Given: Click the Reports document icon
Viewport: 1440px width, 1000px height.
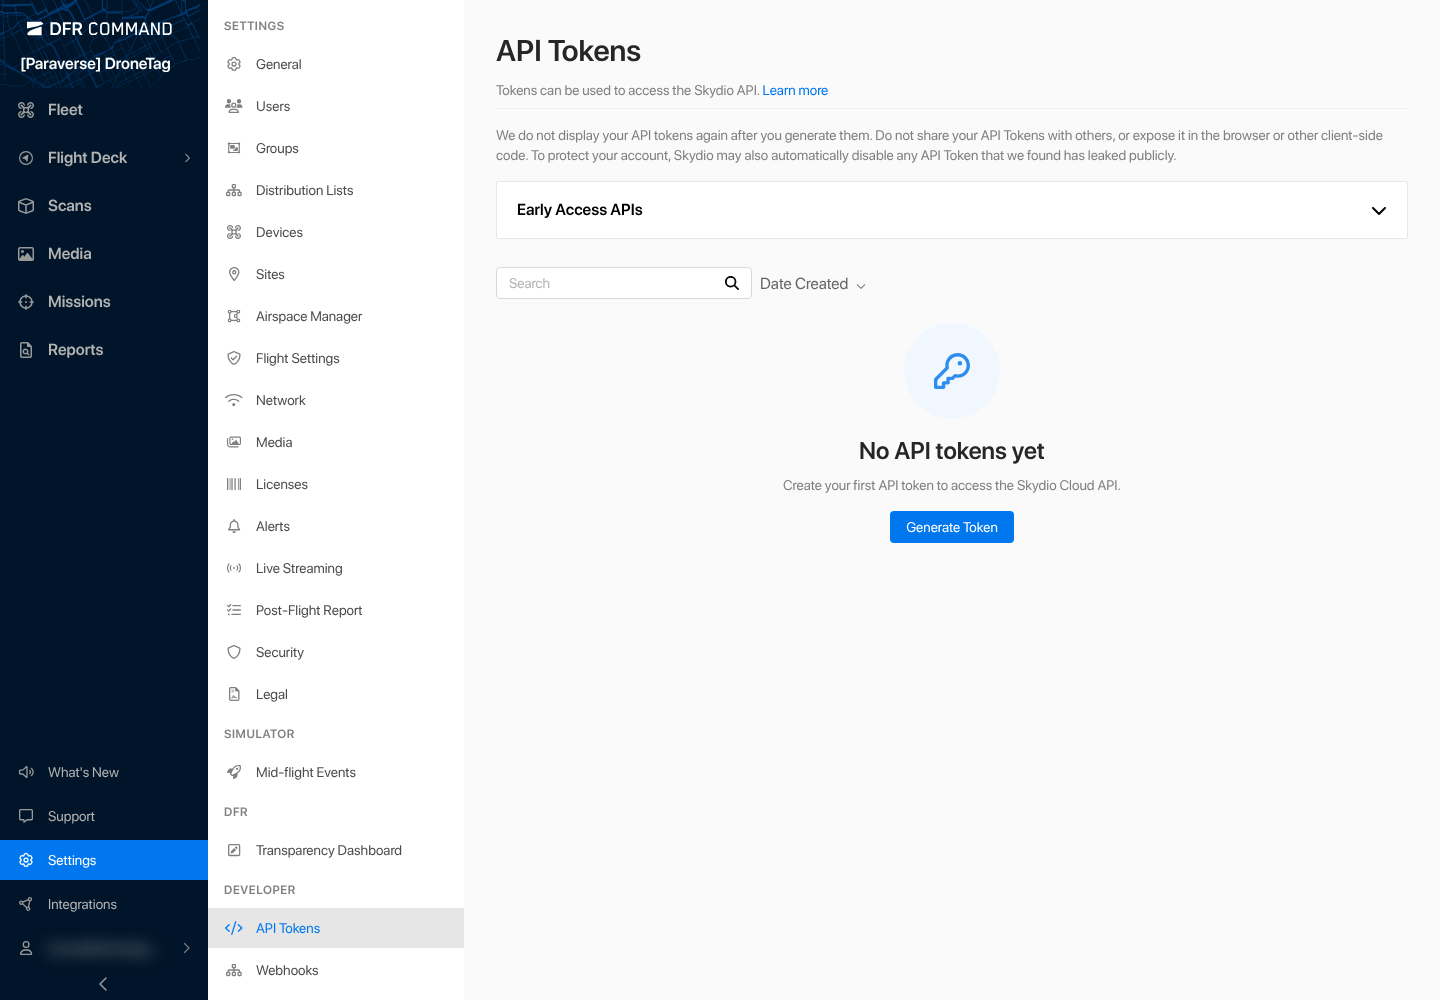Looking at the screenshot, I should click(26, 350).
